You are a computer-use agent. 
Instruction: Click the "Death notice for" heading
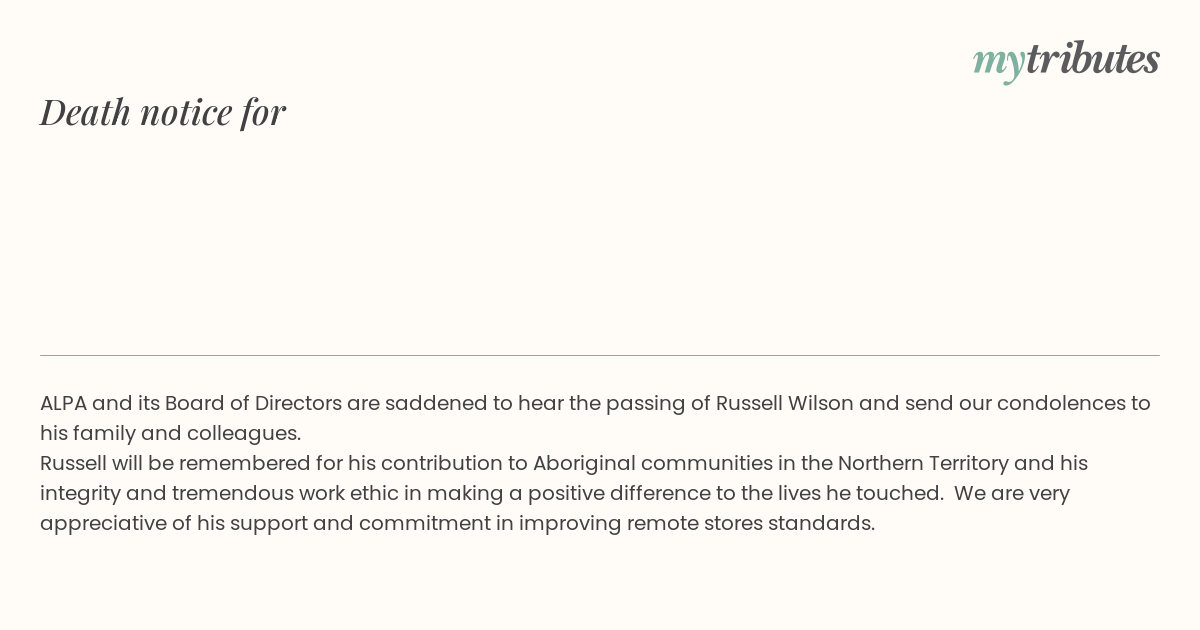(163, 112)
